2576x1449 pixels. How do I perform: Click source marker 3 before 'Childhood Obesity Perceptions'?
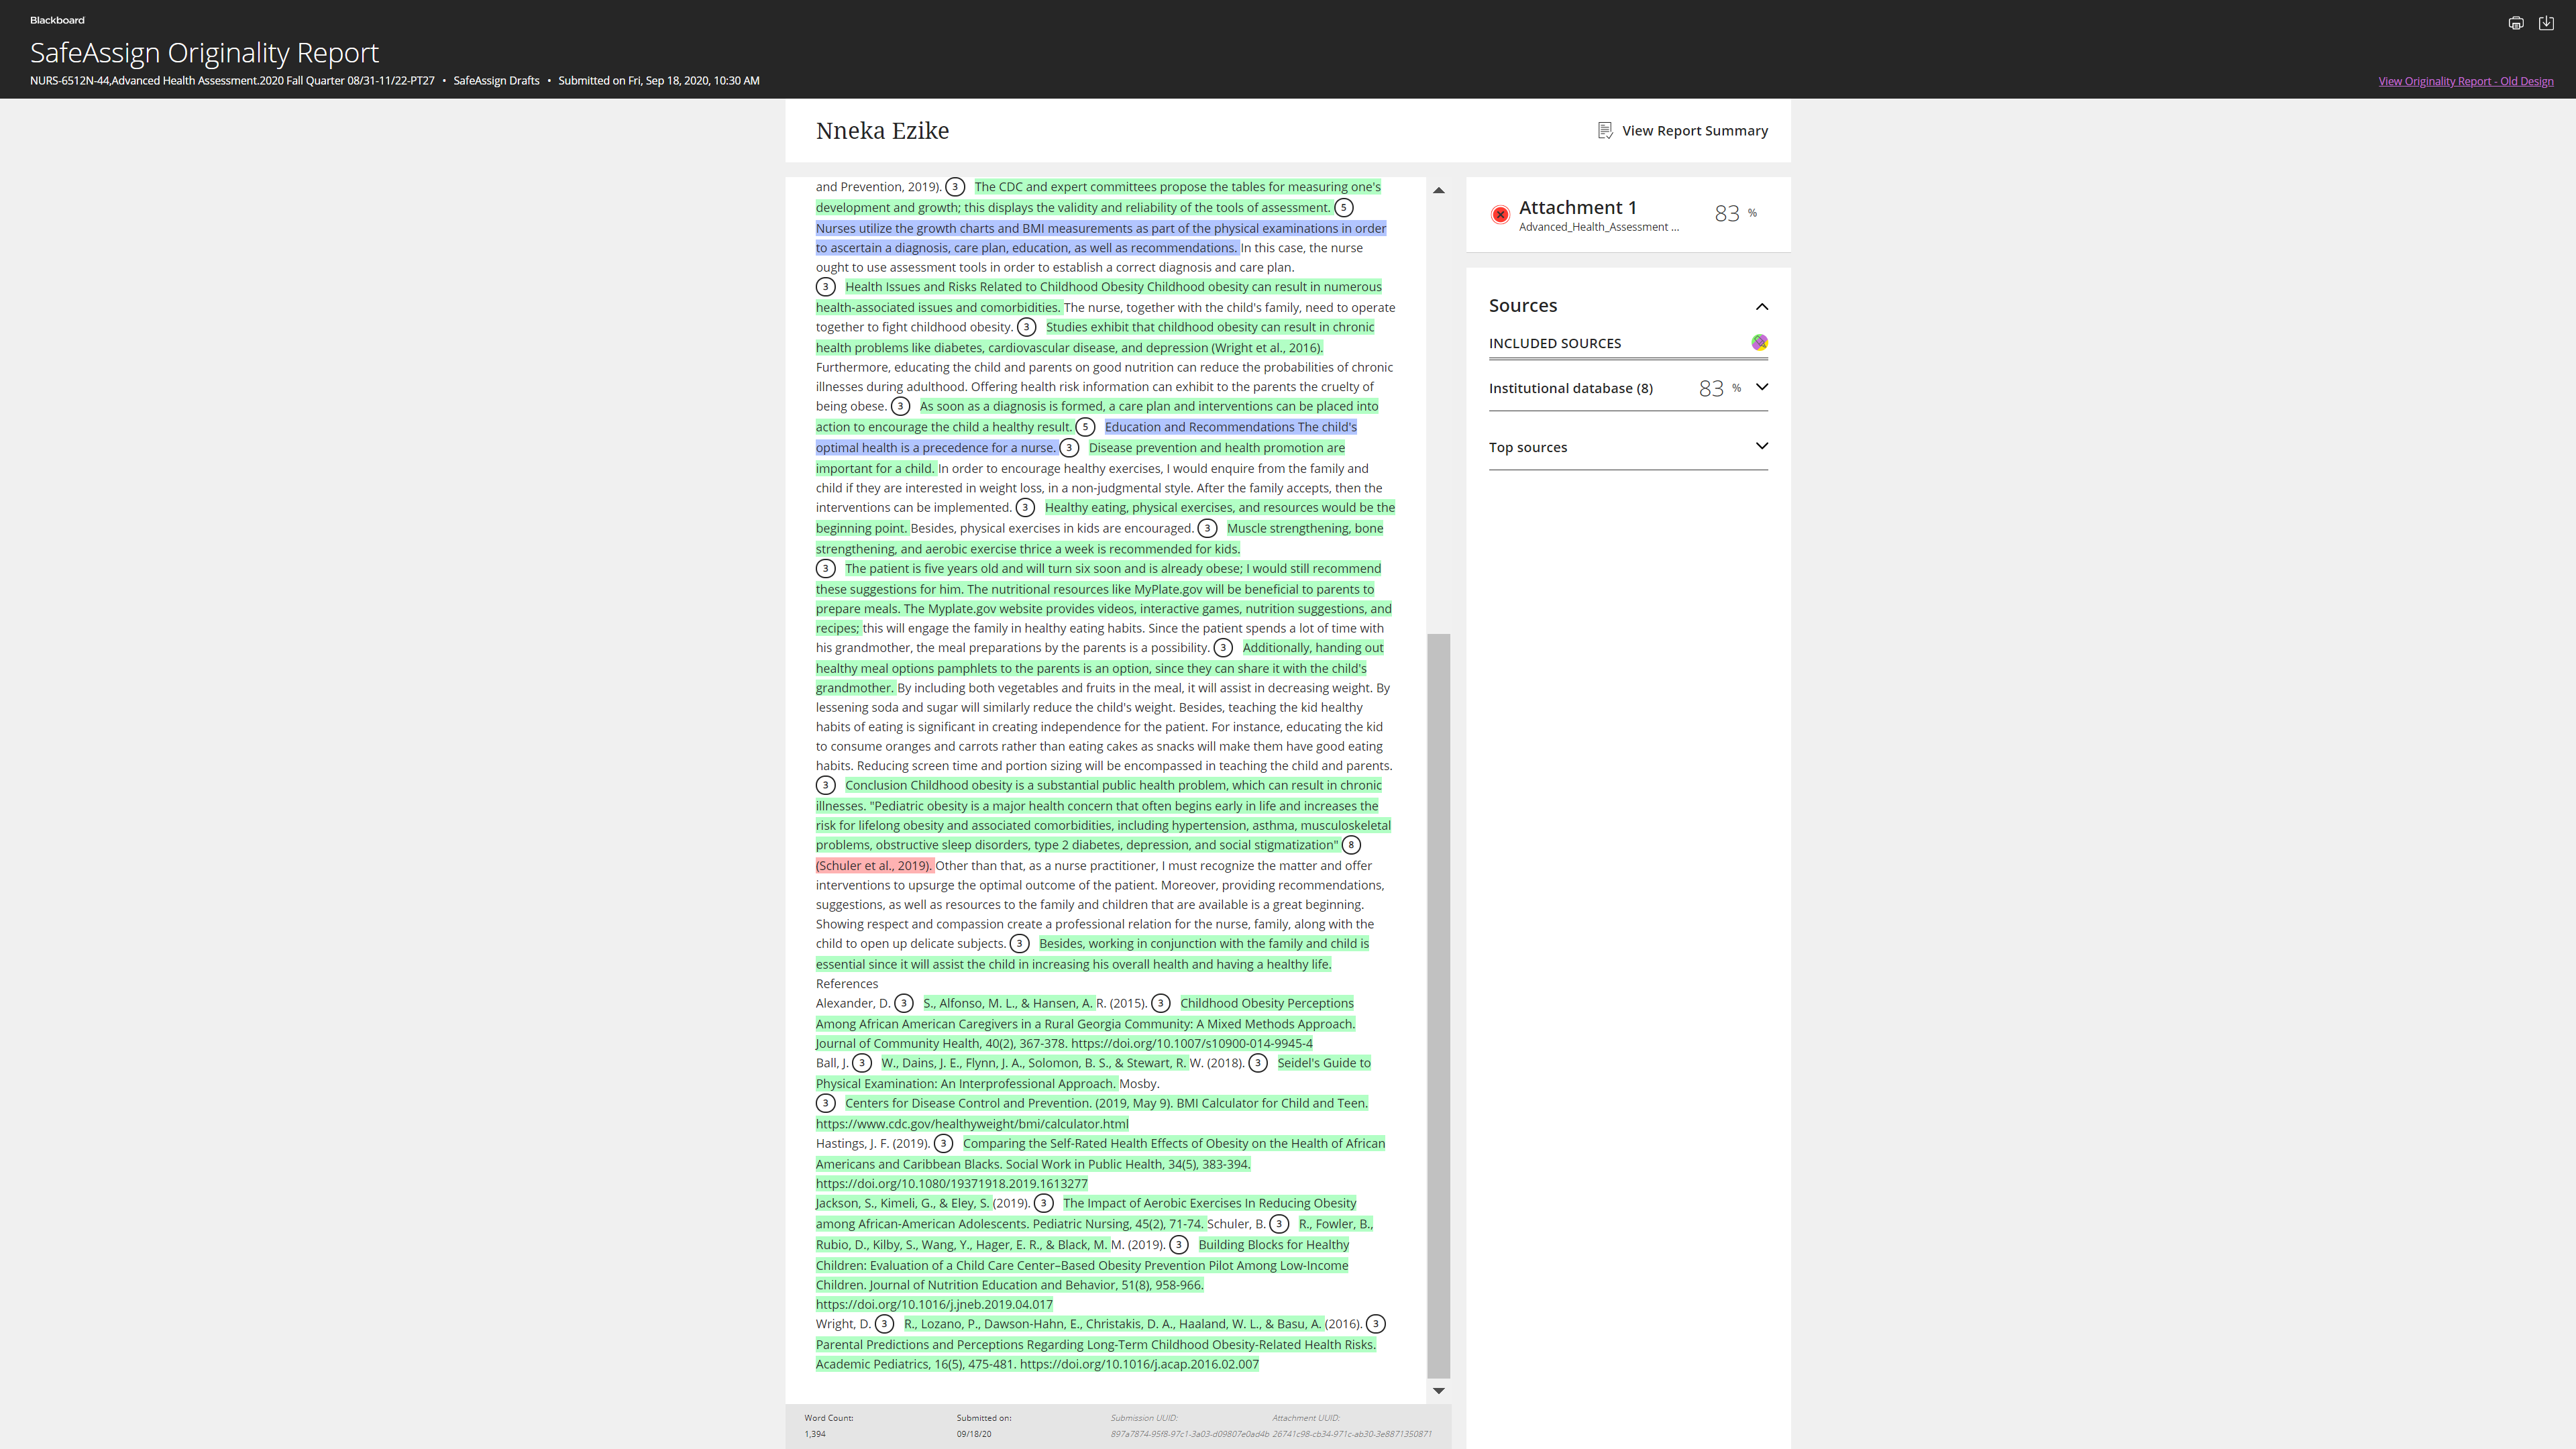[1160, 1003]
